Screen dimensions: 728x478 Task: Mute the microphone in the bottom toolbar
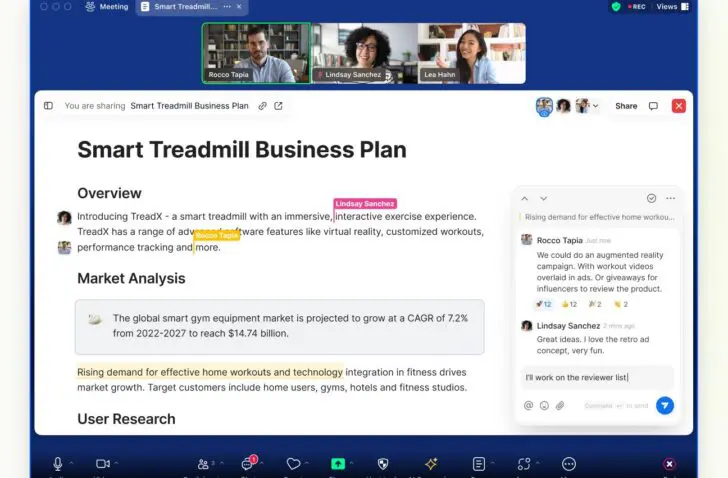tap(58, 464)
